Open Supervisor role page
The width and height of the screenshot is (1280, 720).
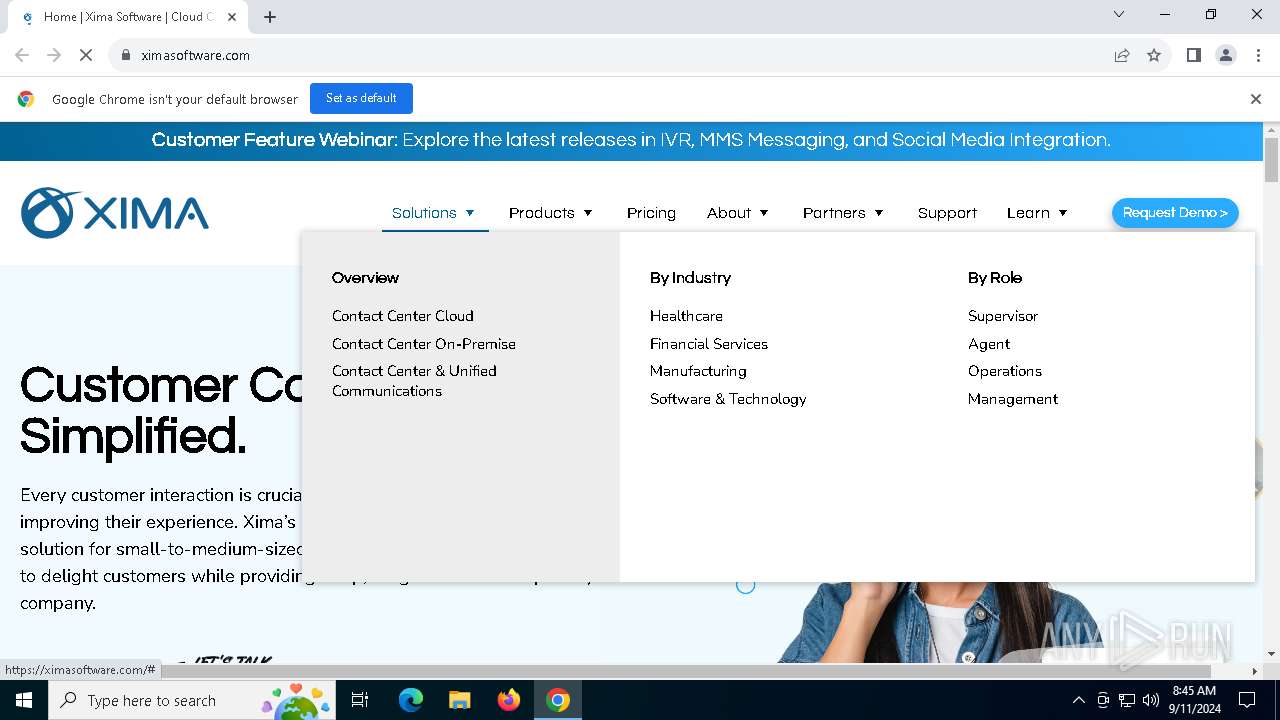tap(1003, 316)
